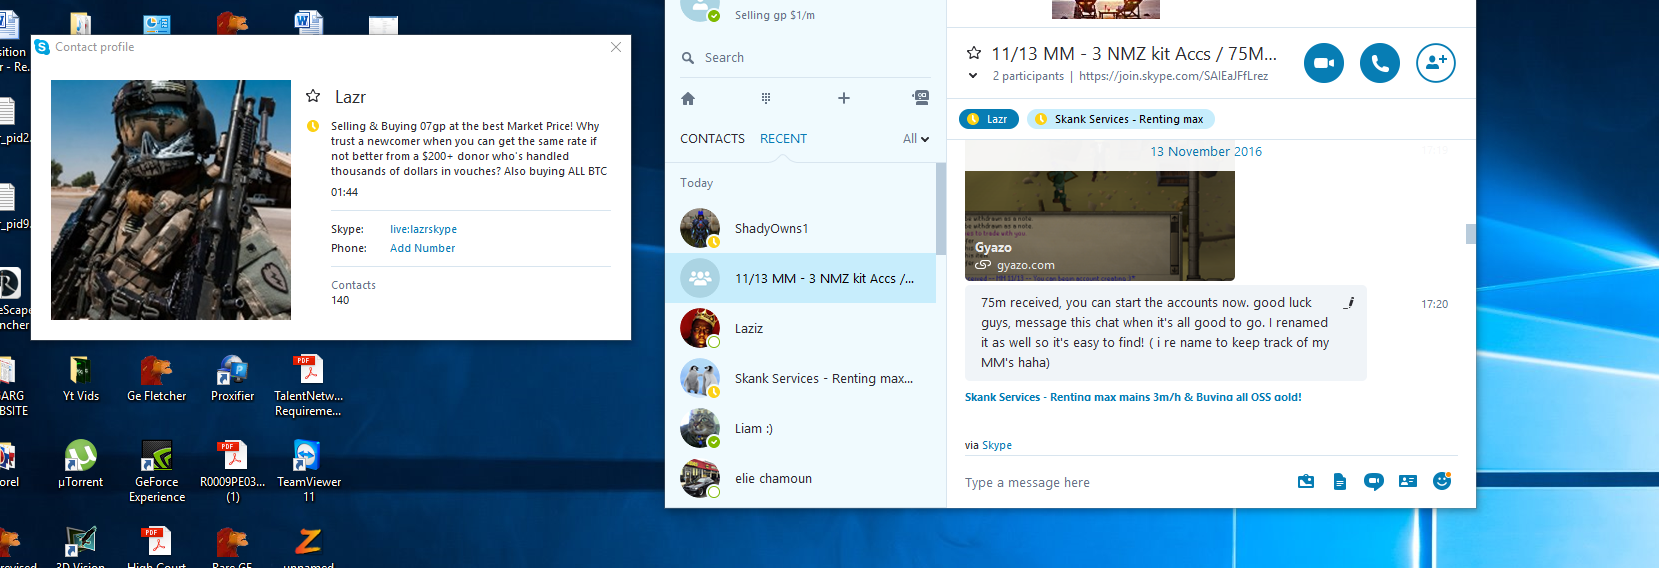1659x568 pixels.
Task: Open the Gyazo image preview in chat
Action: (1099, 211)
